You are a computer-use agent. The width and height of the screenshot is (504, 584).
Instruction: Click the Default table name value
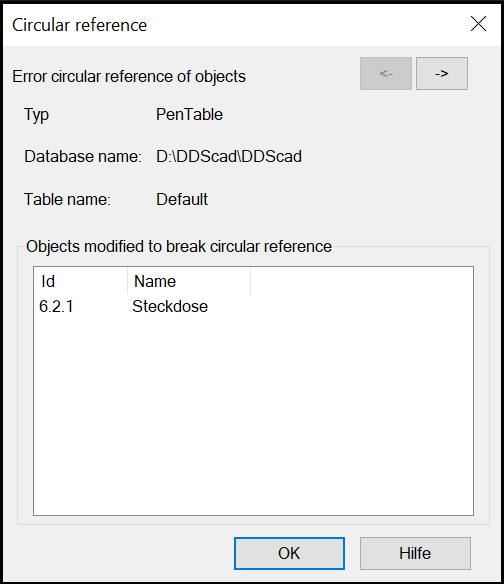(x=182, y=199)
